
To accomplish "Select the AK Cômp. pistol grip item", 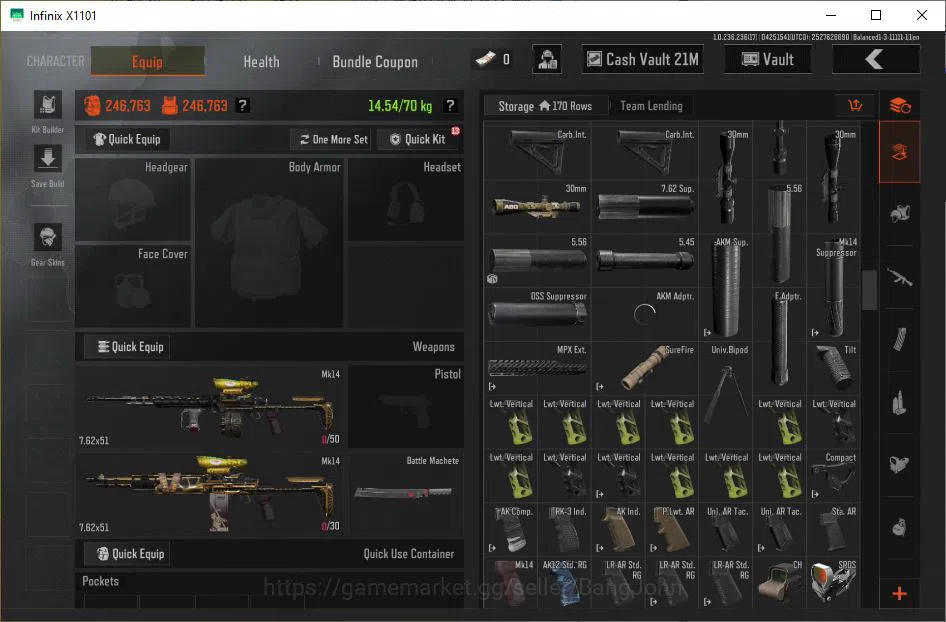I will [x=510, y=529].
